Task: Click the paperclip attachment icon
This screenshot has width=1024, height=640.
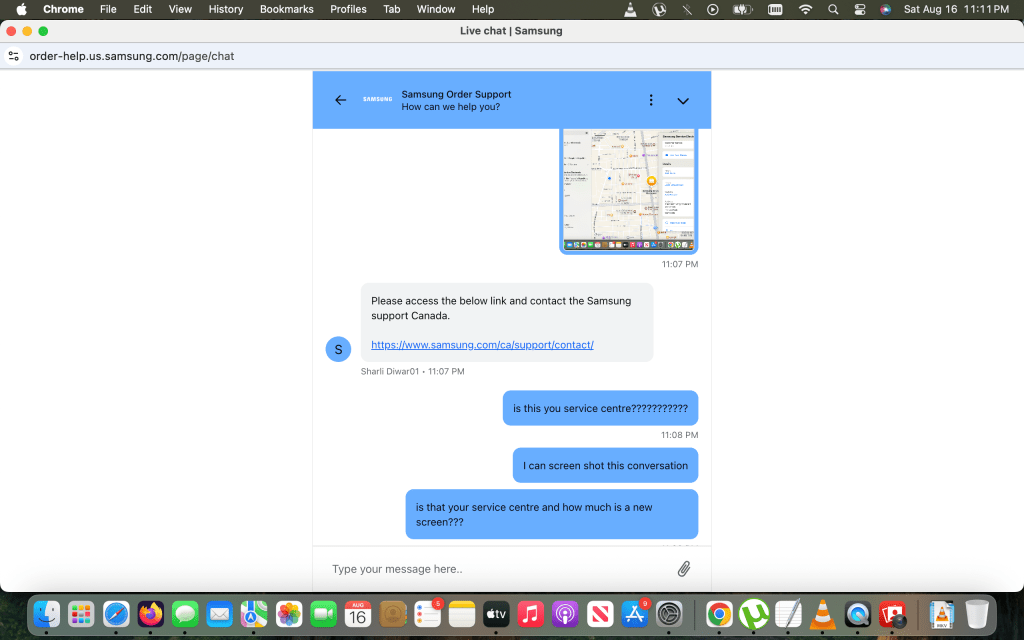Action: point(684,569)
